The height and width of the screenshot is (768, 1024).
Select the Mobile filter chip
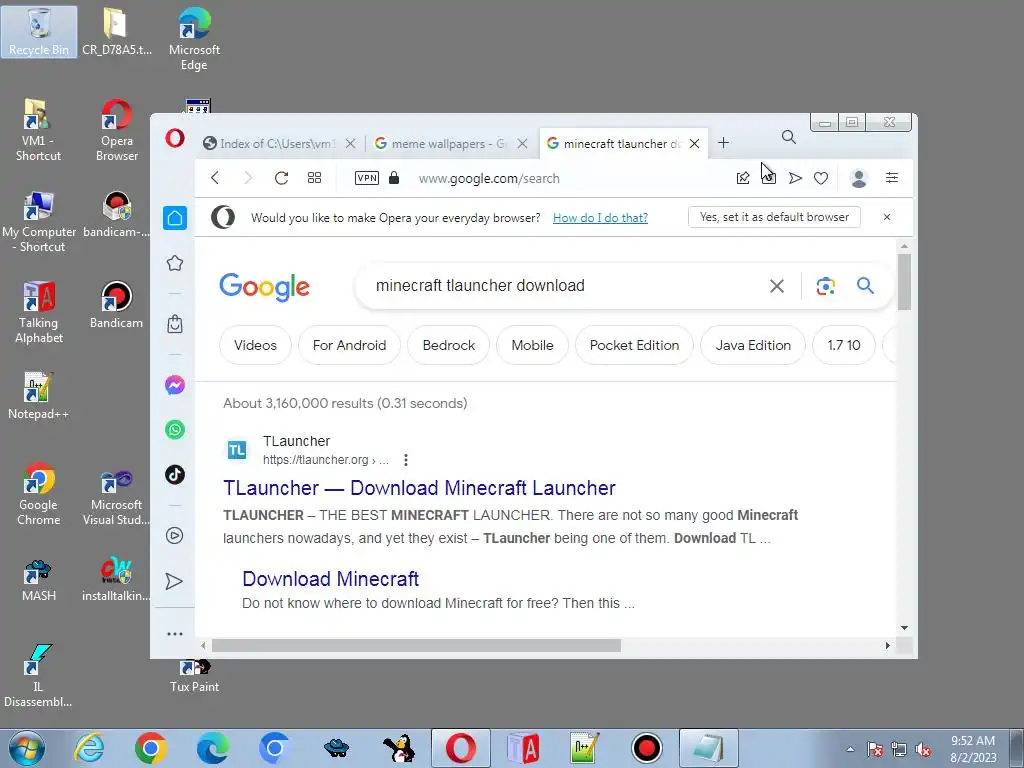click(x=532, y=345)
